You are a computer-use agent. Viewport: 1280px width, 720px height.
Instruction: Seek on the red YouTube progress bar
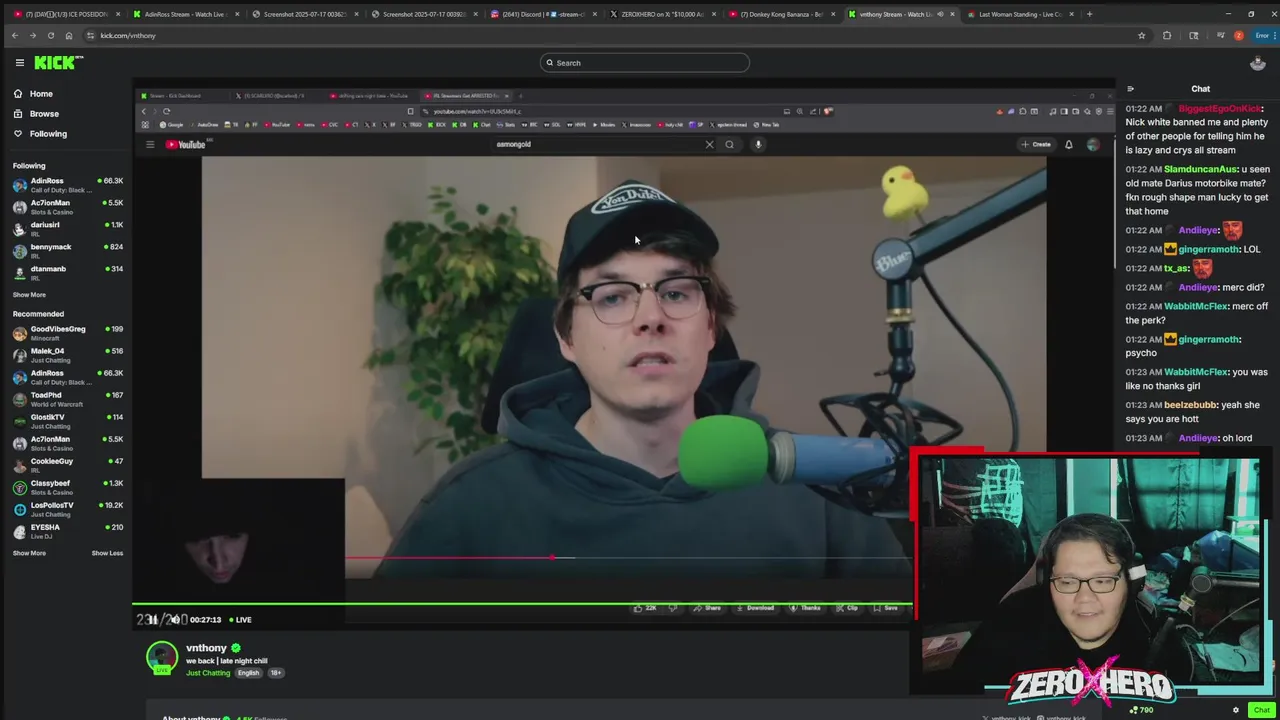click(x=628, y=557)
